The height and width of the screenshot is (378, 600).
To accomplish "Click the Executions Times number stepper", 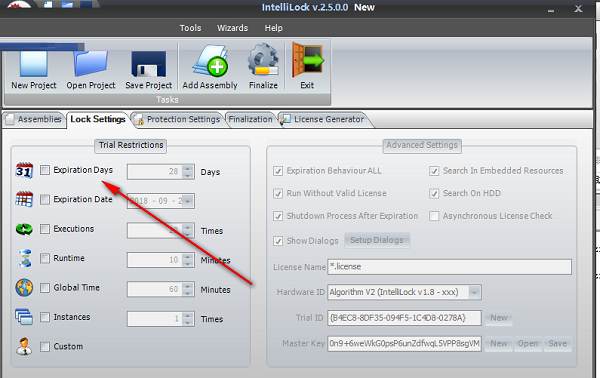I will (188, 230).
